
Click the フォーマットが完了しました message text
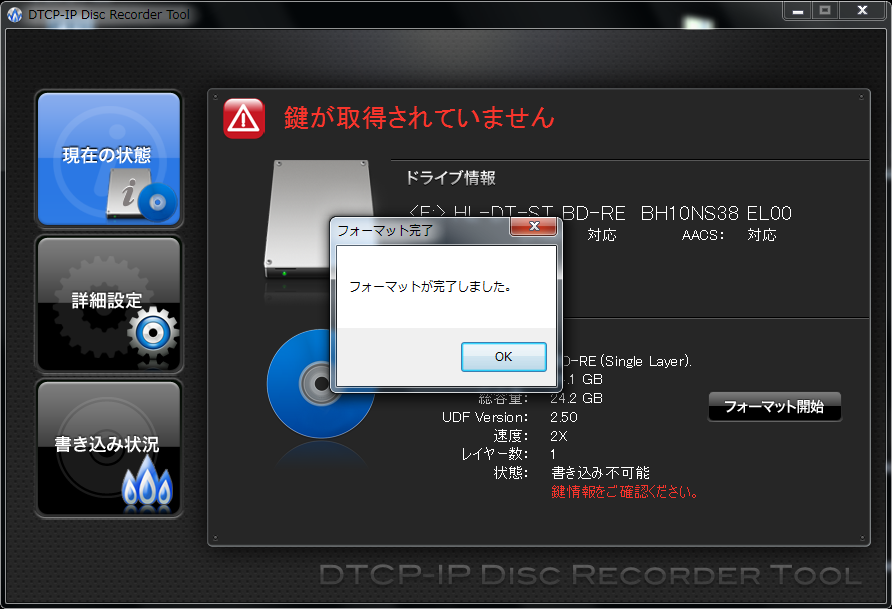tap(430, 287)
